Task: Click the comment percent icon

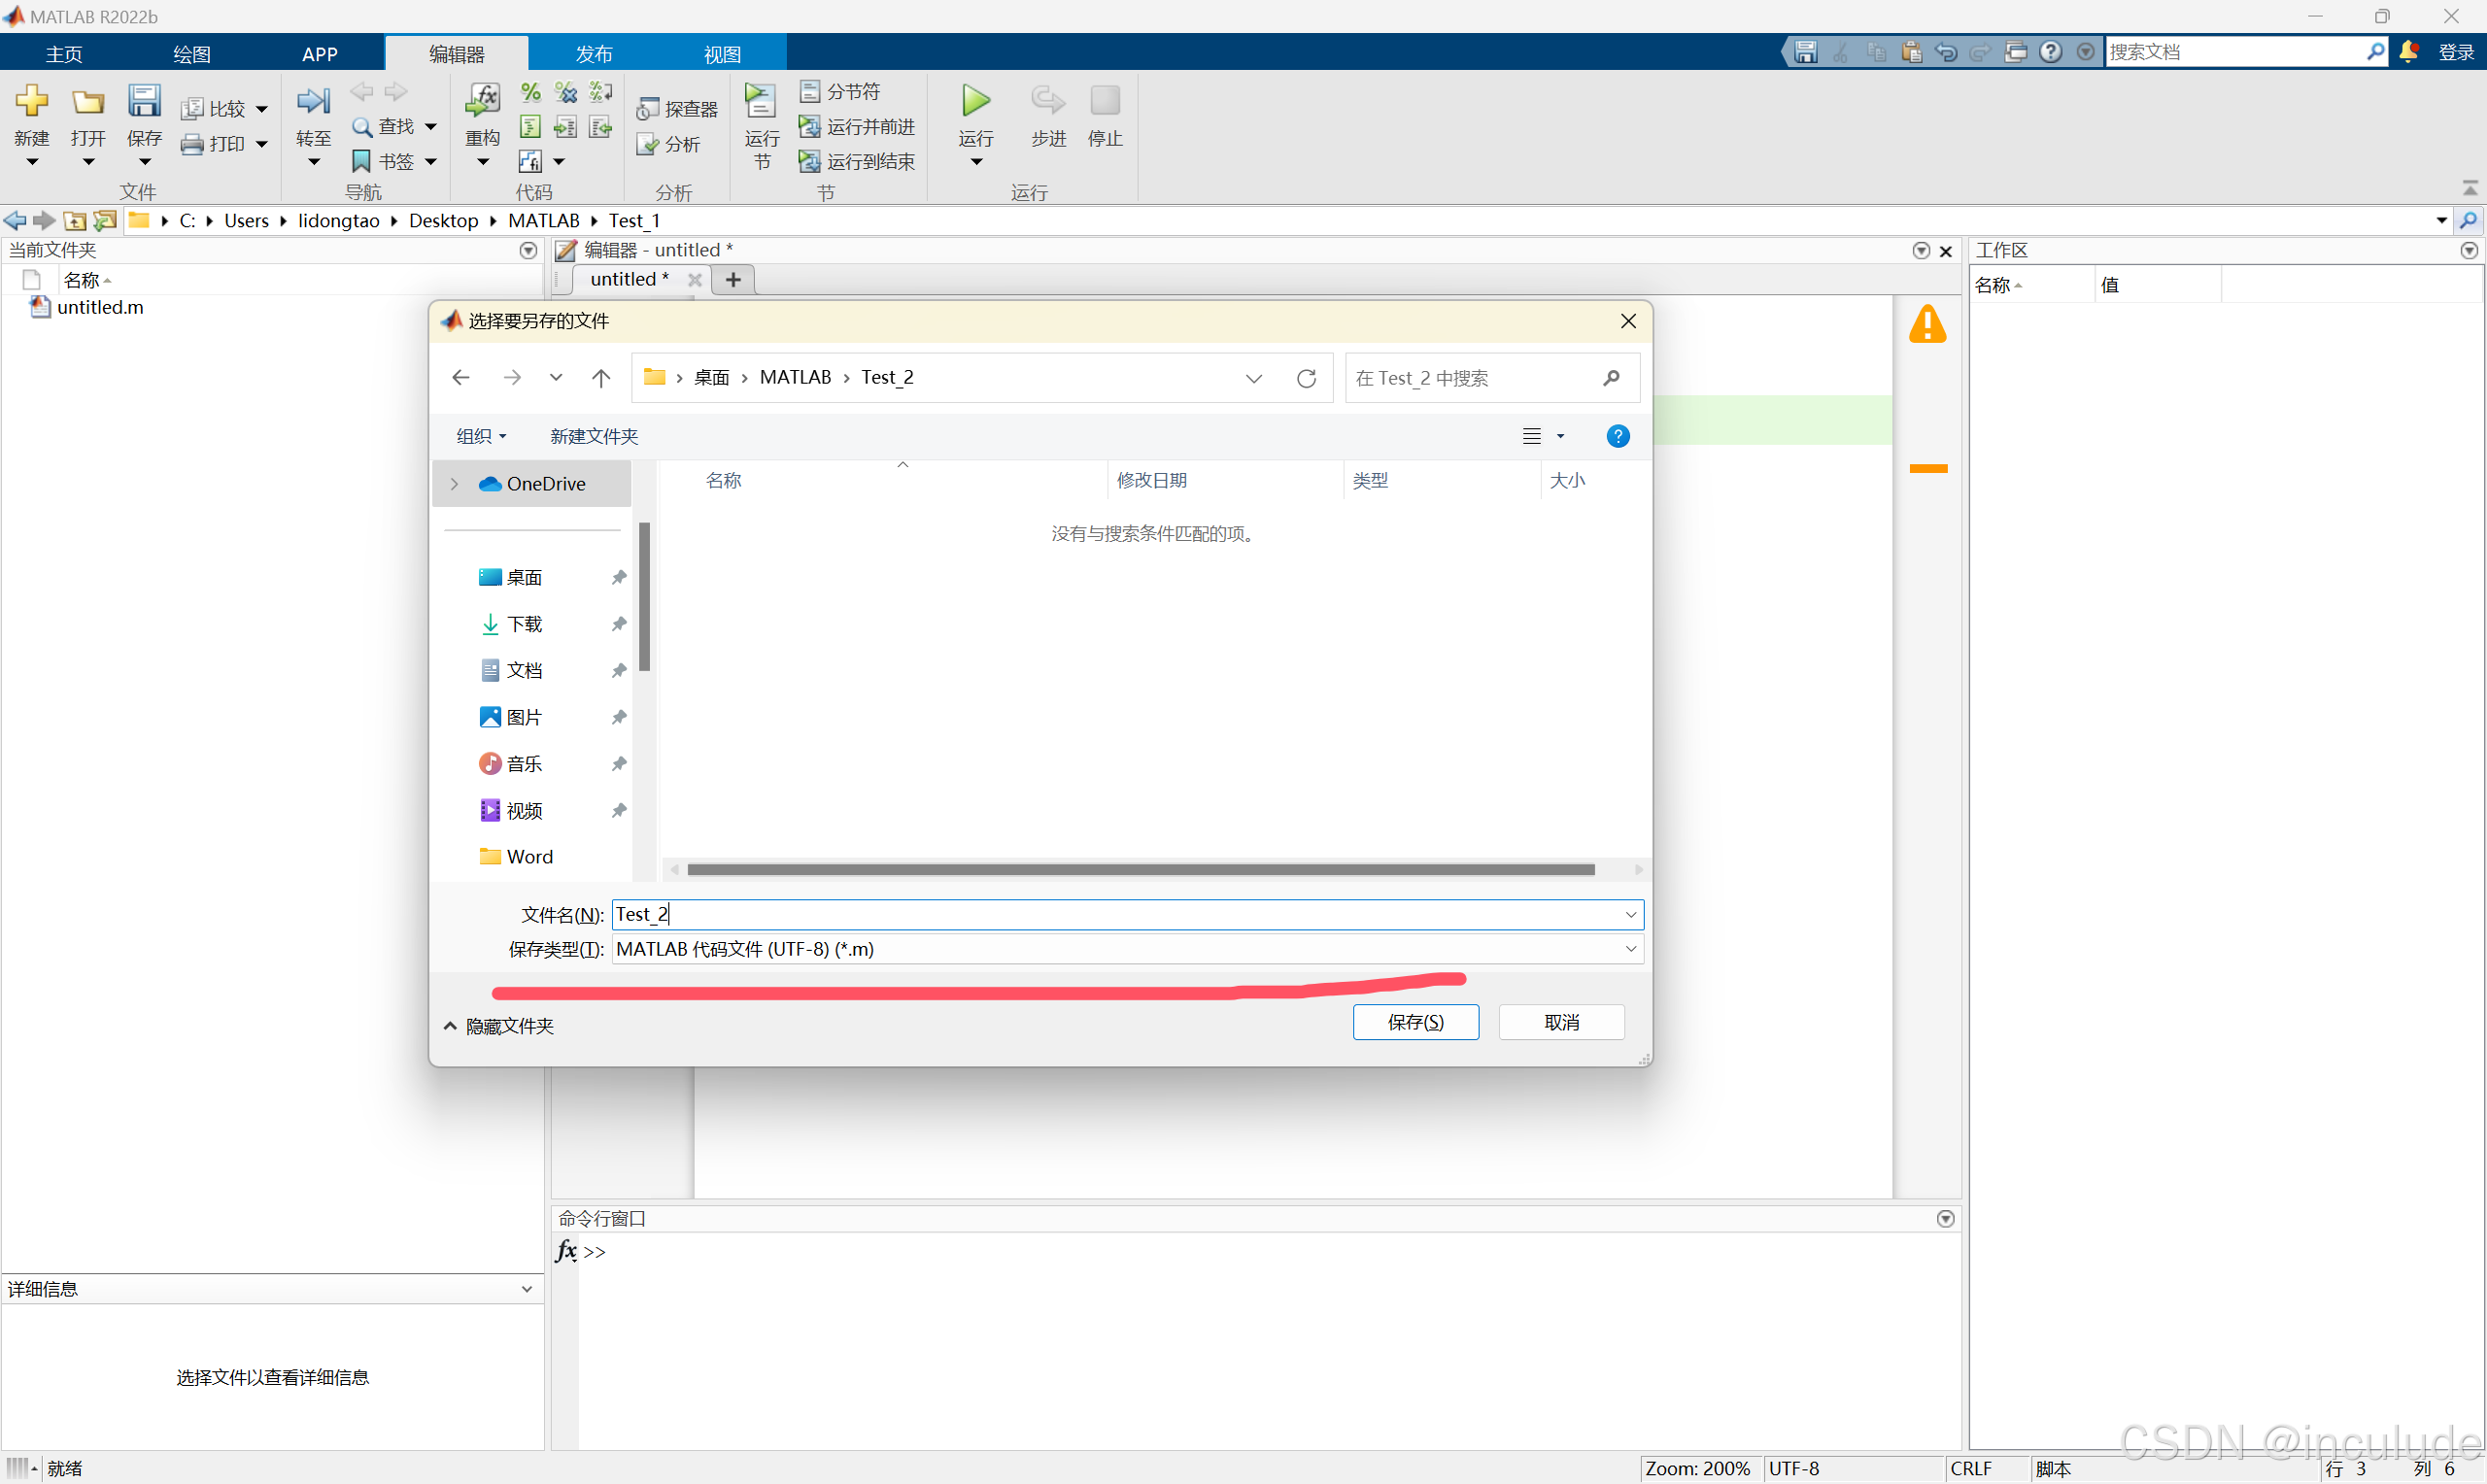Action: [x=531, y=92]
